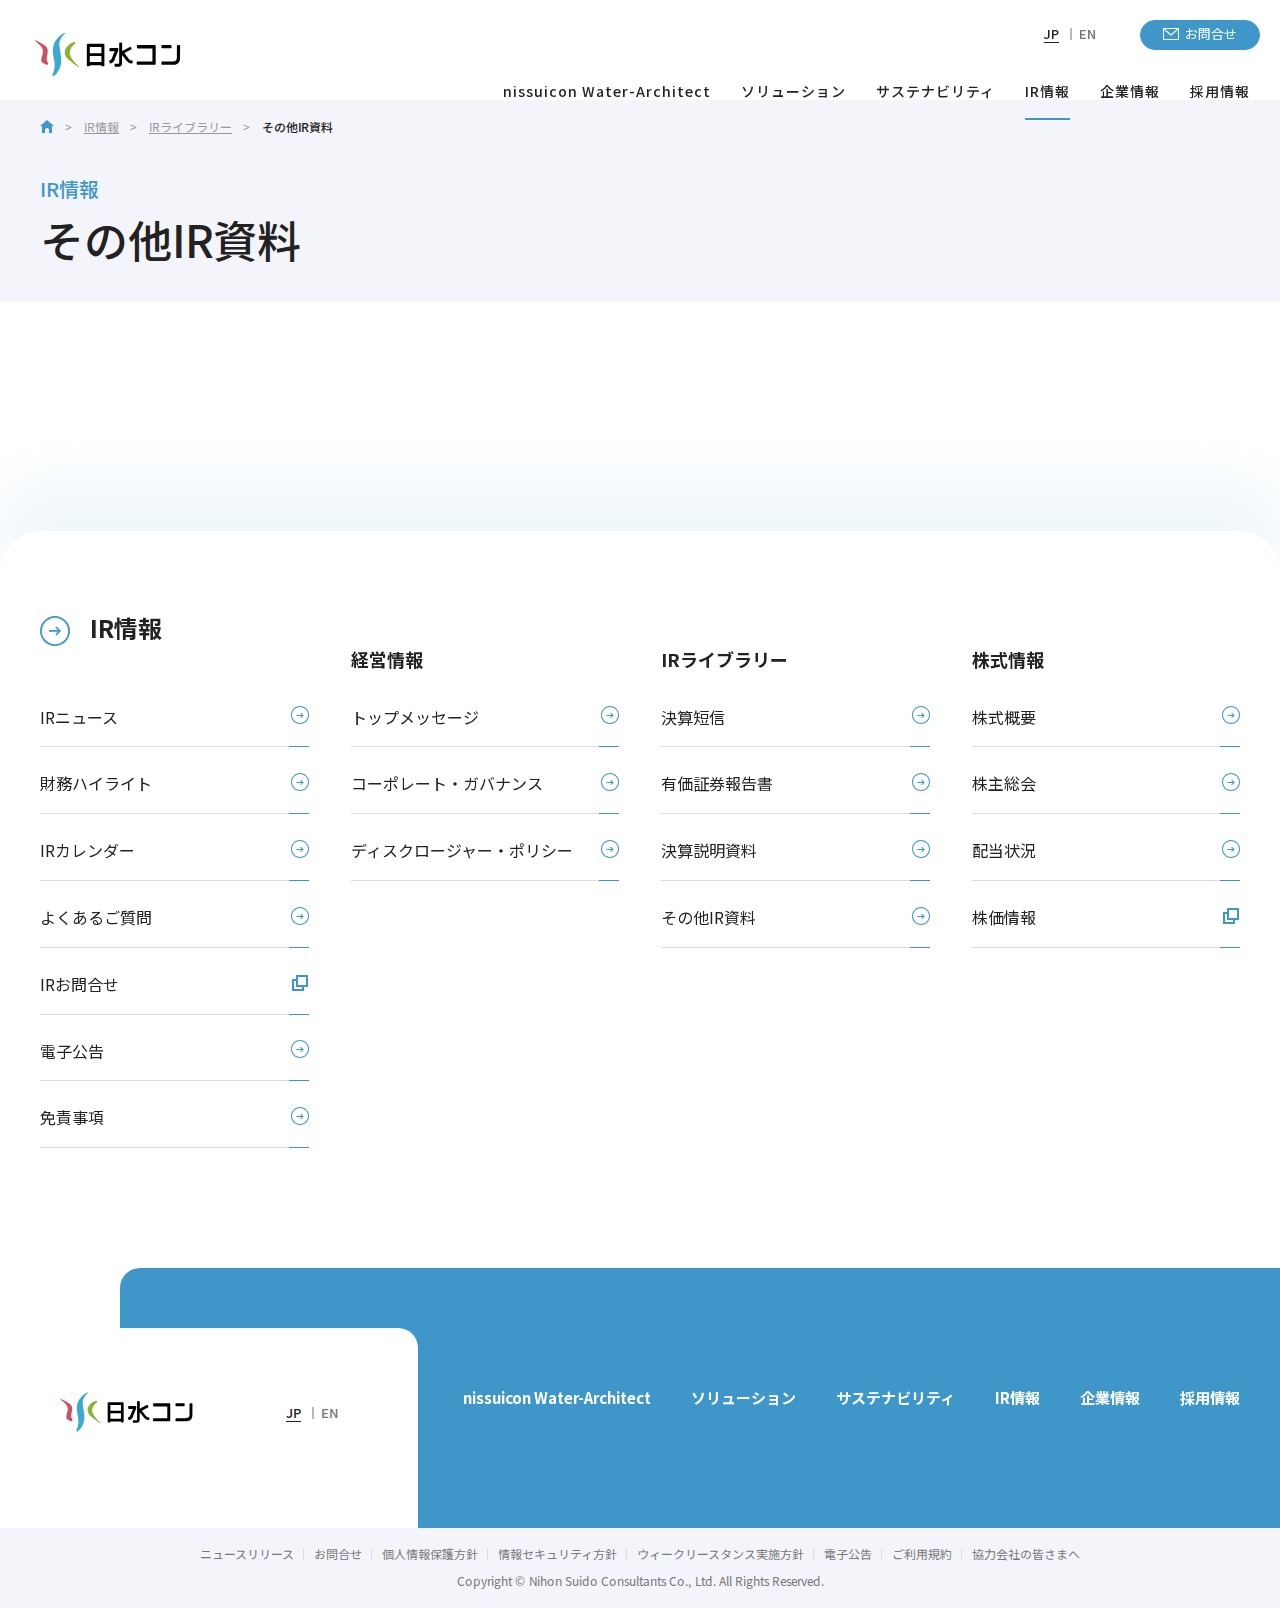Click 経営情報 column heading
The width and height of the screenshot is (1280, 1608).
tap(387, 661)
